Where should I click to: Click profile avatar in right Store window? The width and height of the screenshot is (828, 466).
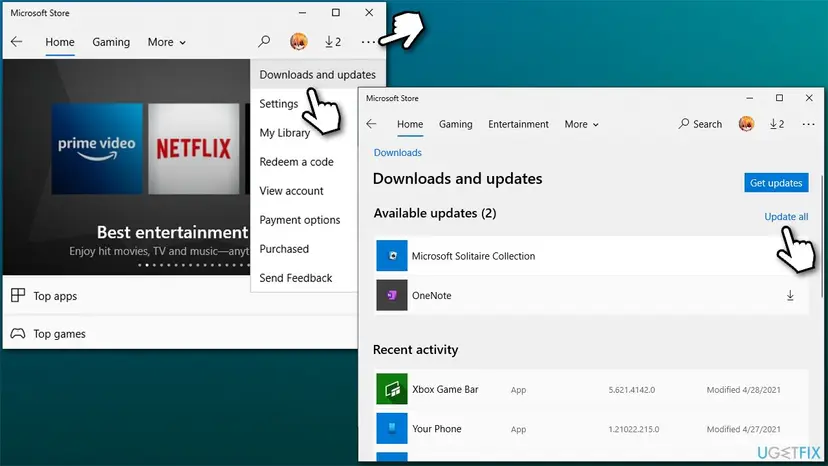click(x=746, y=124)
